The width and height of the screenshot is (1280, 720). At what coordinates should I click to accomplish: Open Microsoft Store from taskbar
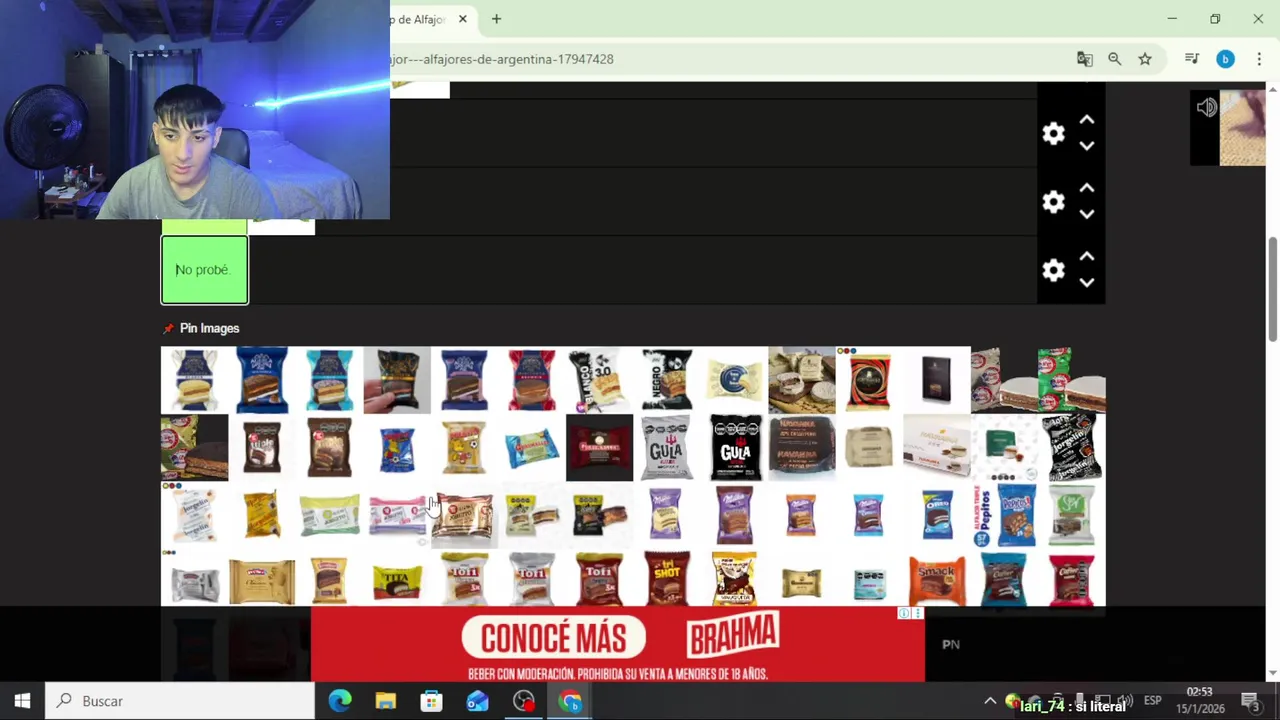(x=432, y=701)
